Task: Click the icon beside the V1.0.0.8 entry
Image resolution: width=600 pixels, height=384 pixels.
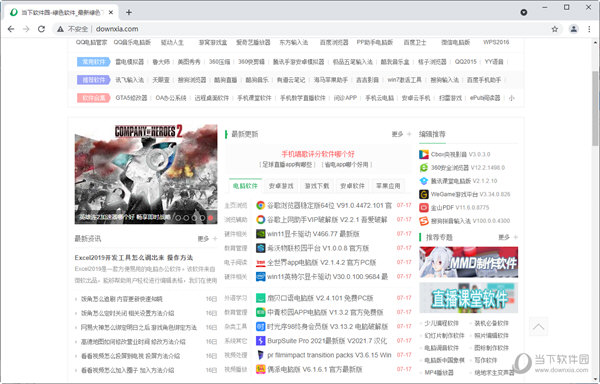Action: pyautogui.click(x=261, y=248)
